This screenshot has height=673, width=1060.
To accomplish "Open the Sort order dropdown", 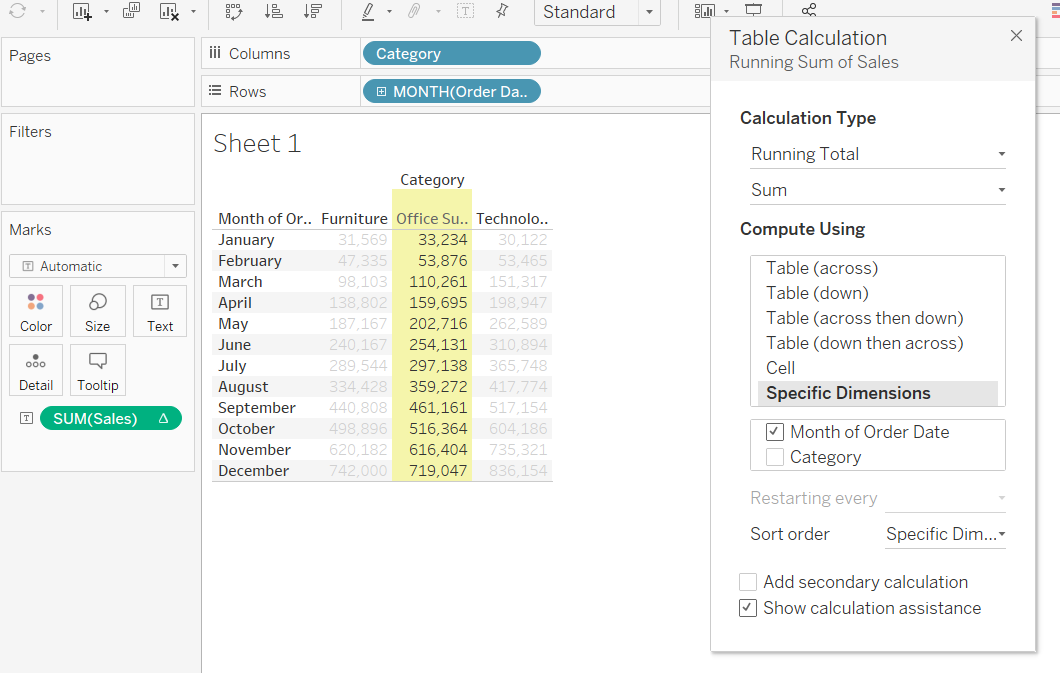I will [945, 534].
